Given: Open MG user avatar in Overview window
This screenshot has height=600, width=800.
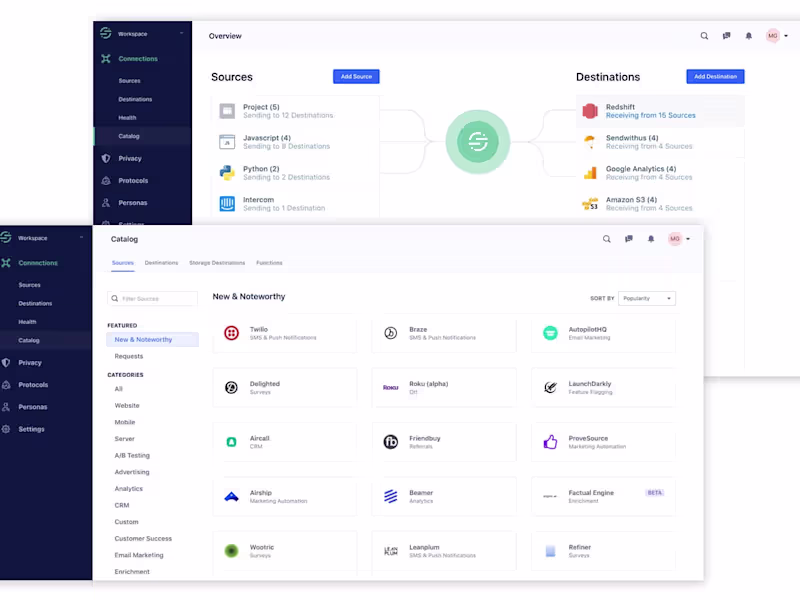Looking at the screenshot, I should tap(773, 36).
